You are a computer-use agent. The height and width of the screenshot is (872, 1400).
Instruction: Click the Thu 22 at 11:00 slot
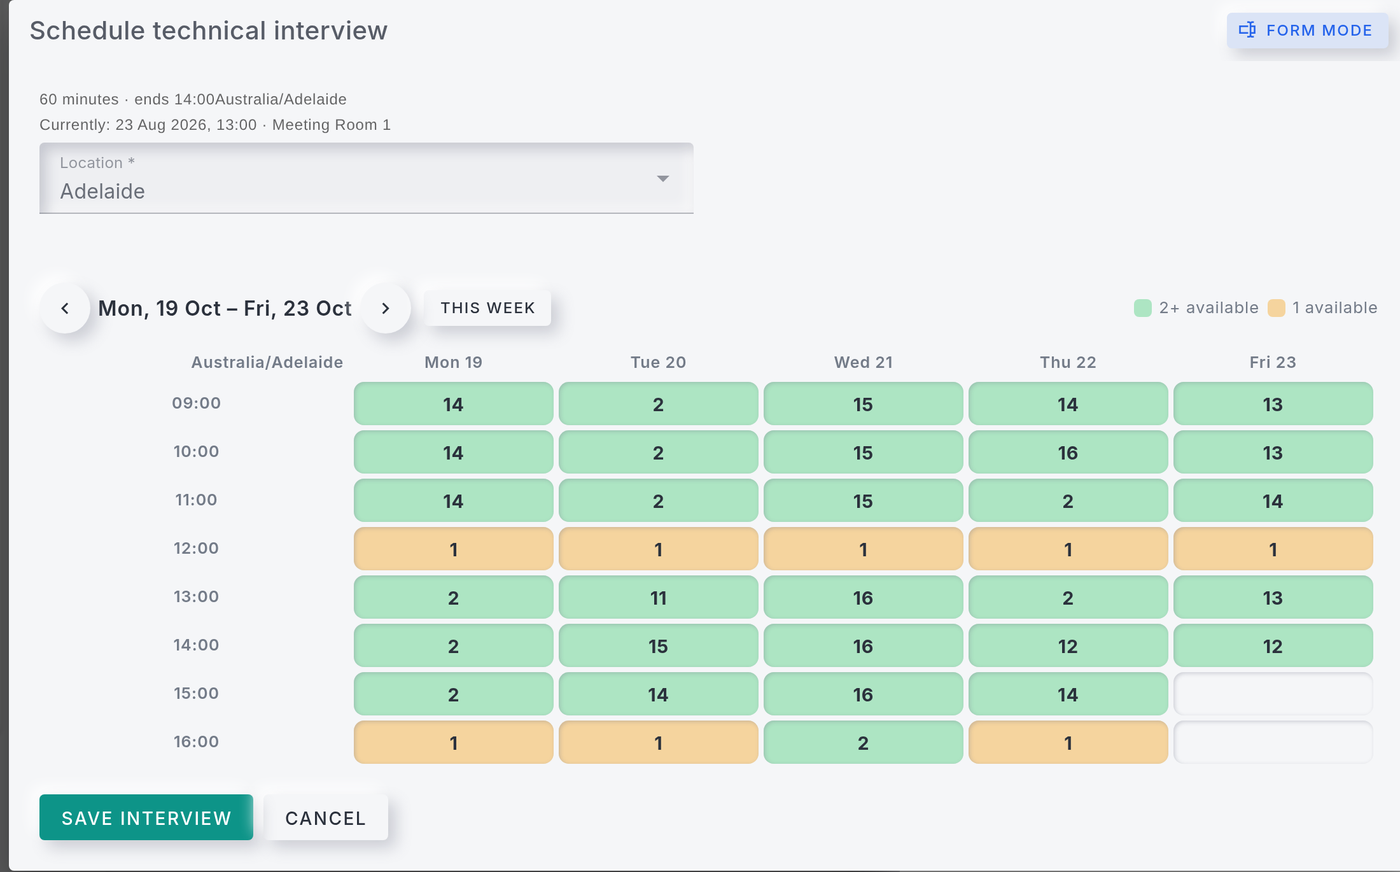[1068, 501]
